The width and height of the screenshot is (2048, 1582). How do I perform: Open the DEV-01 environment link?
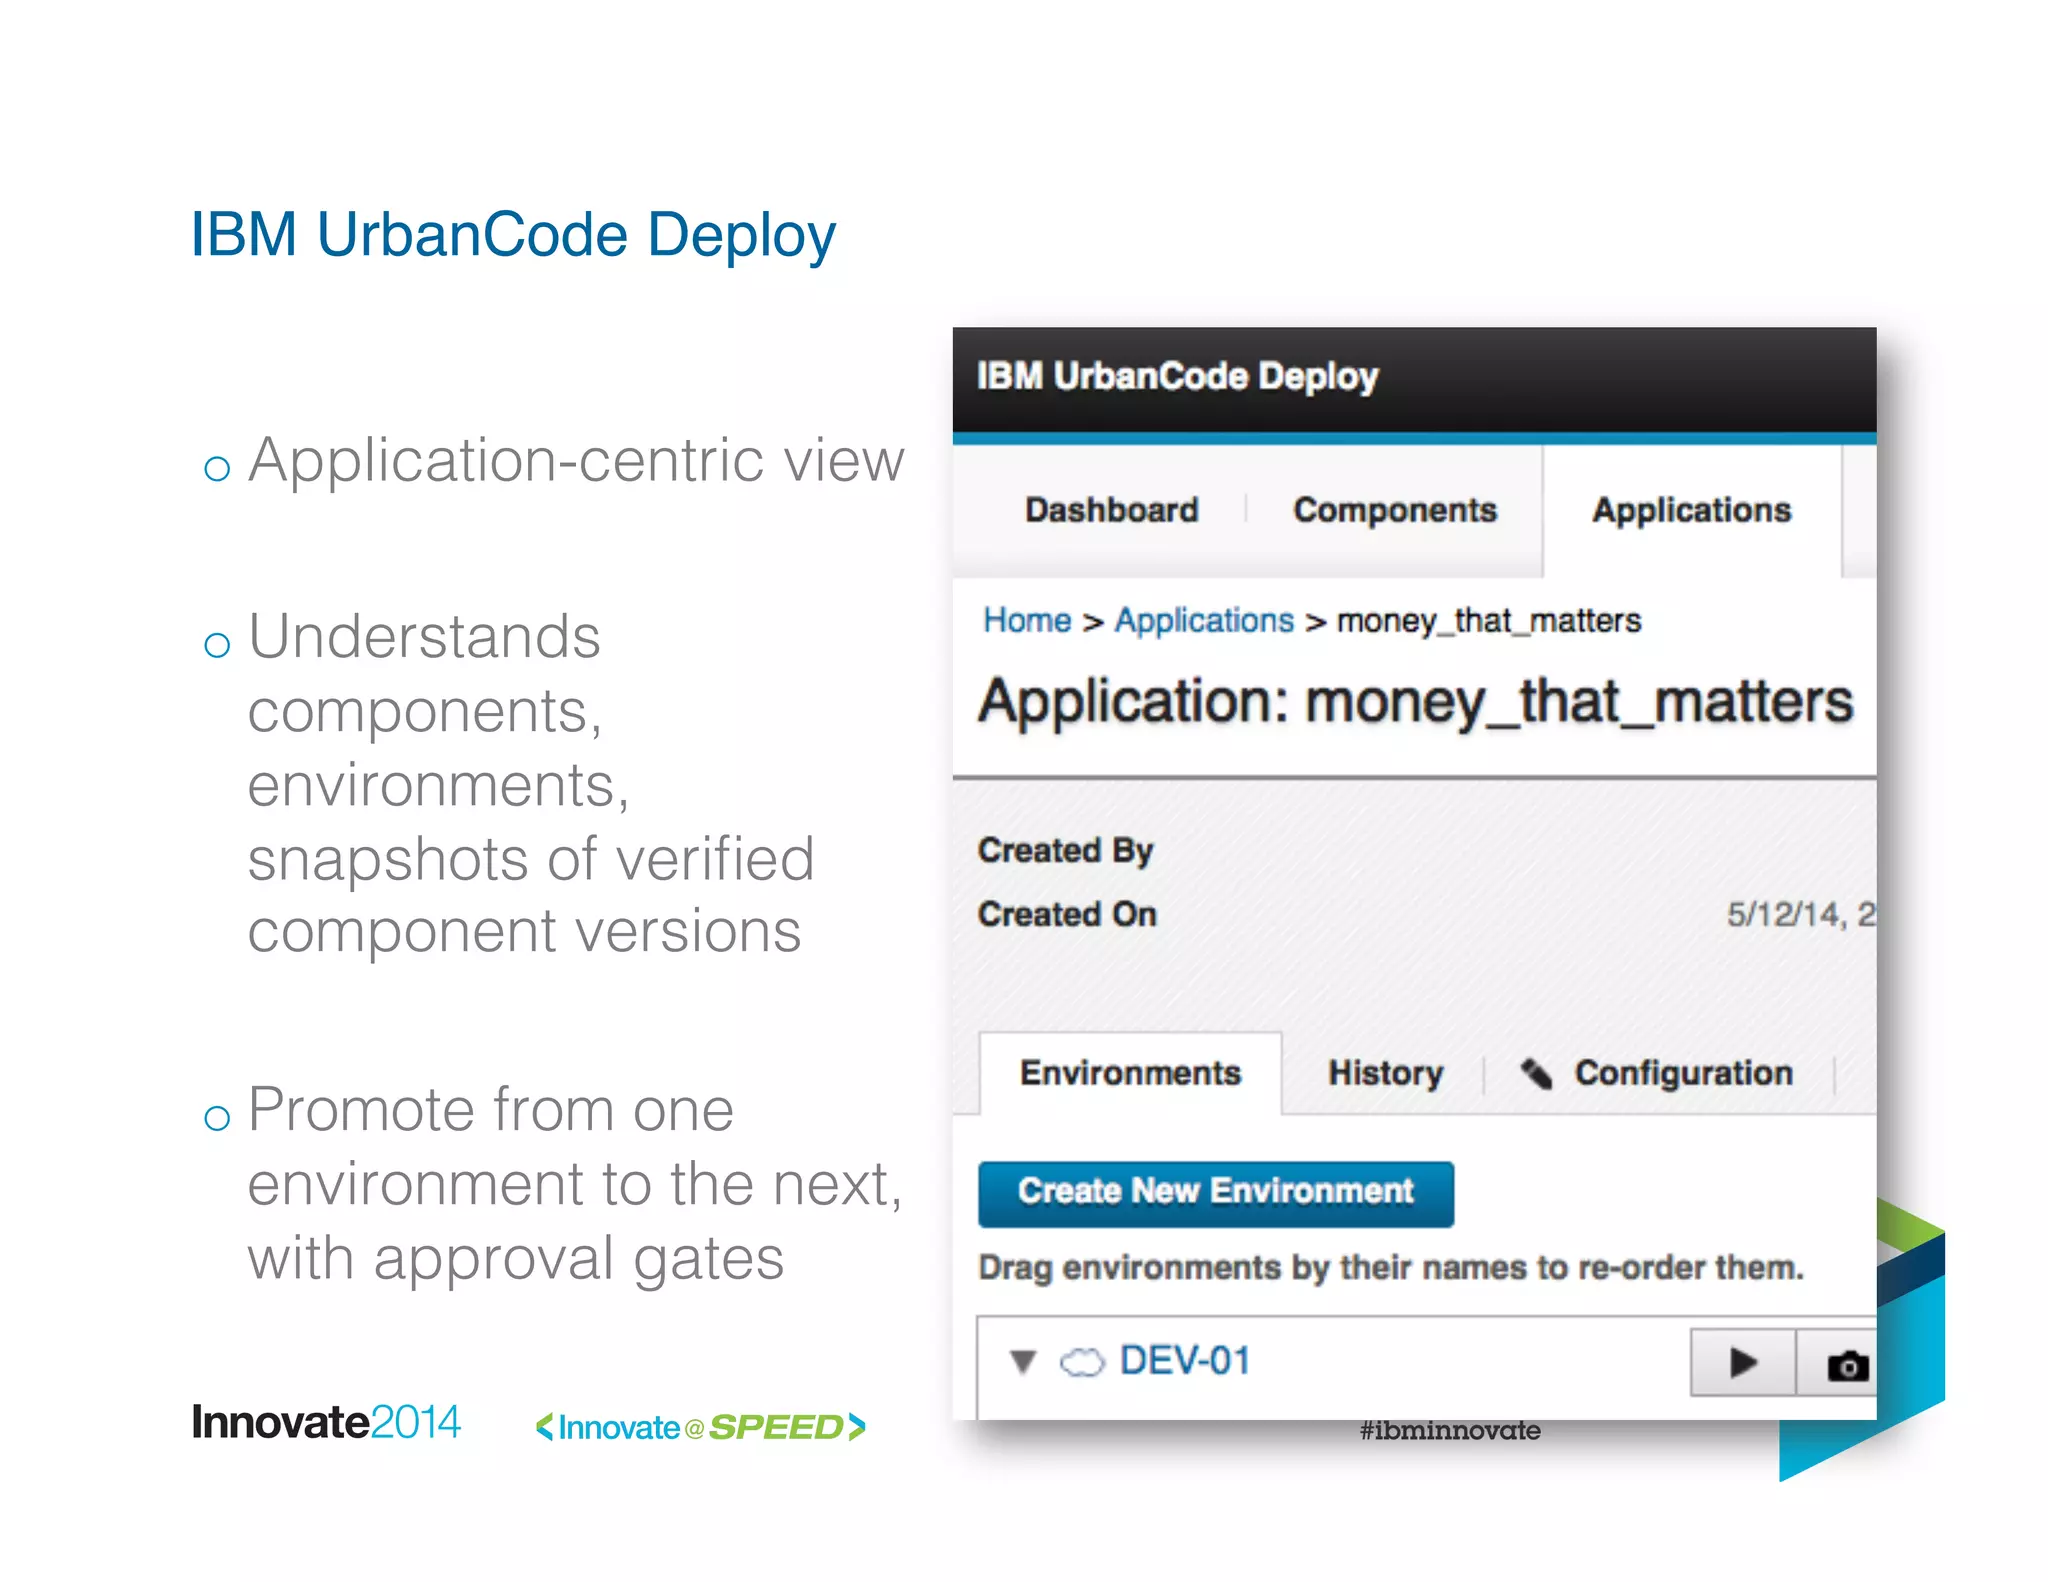click(1185, 1361)
